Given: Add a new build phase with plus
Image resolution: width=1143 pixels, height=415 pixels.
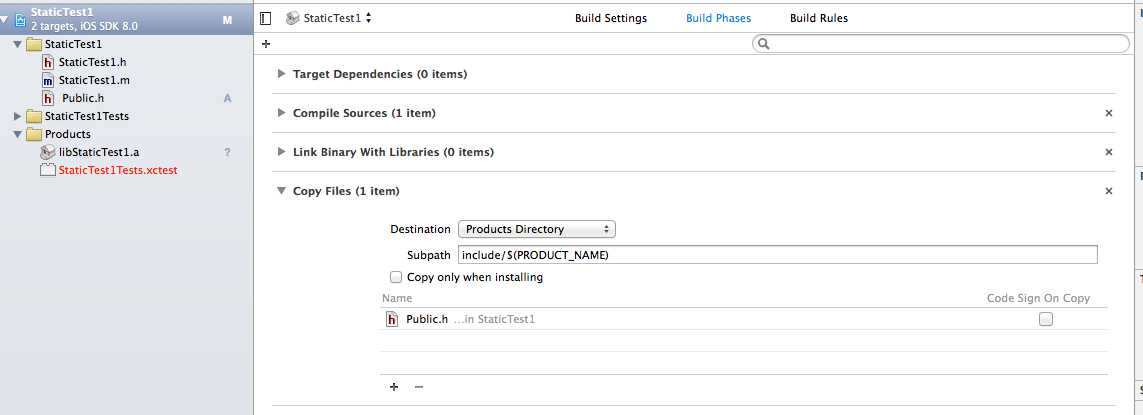Looking at the screenshot, I should pyautogui.click(x=266, y=44).
